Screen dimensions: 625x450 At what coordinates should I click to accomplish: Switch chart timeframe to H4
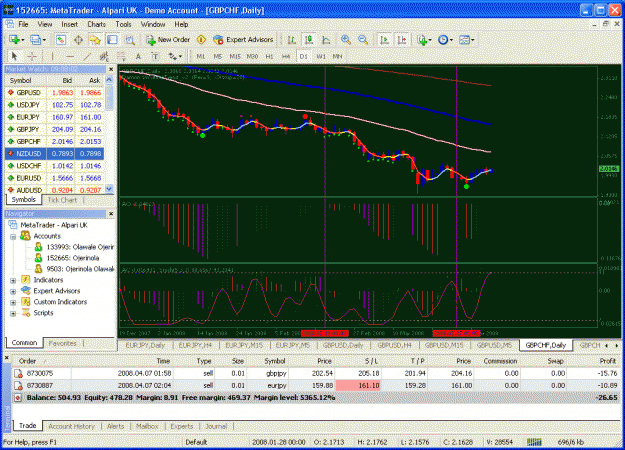point(286,57)
